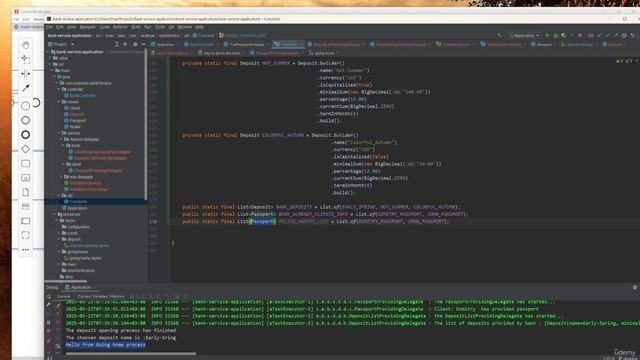Image resolution: width=640 pixels, height=360 pixels.
Task: Click 'Hello from Going home process' console line
Action: pyautogui.click(x=105, y=345)
